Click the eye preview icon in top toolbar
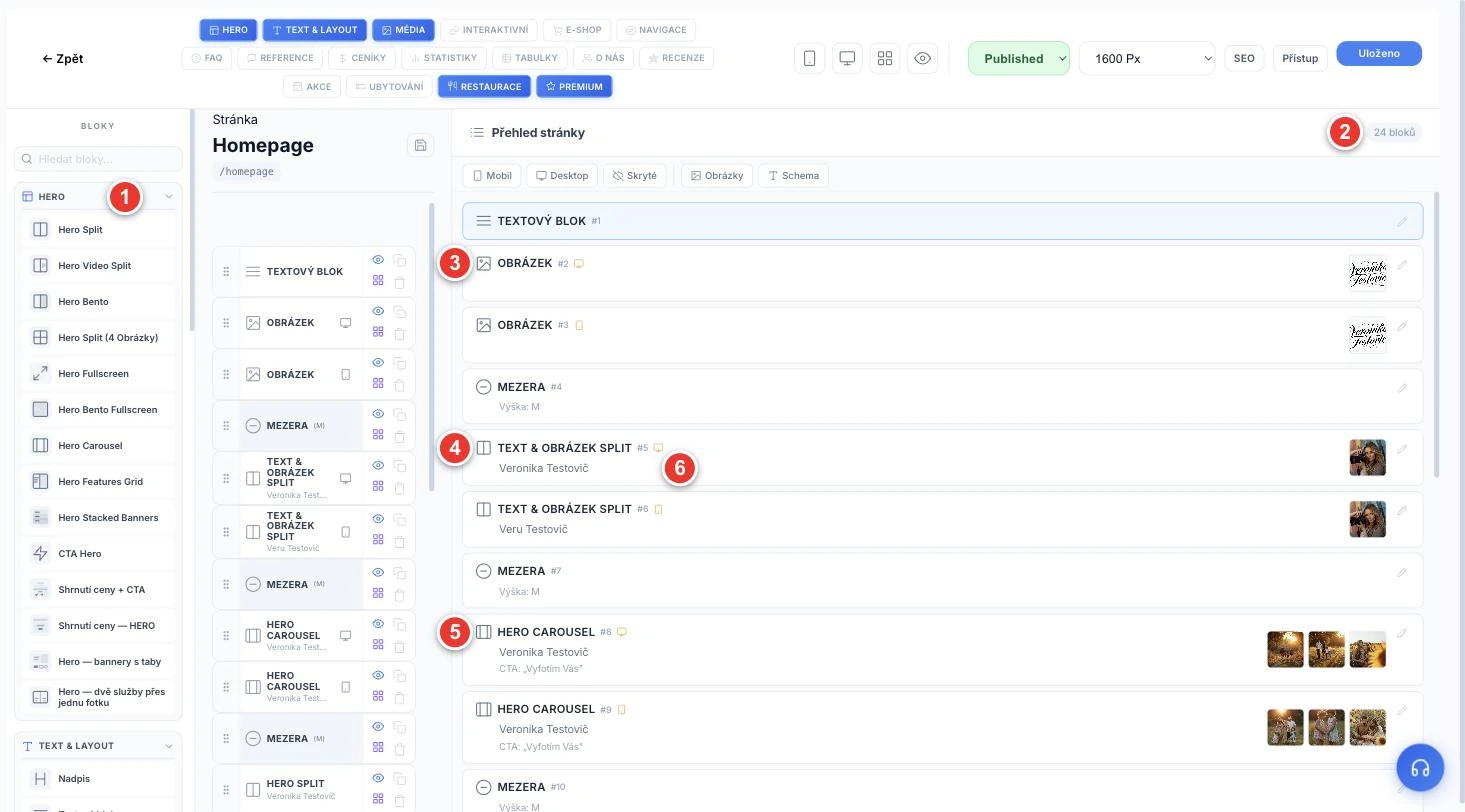The width and height of the screenshot is (1465, 812). tap(923, 58)
